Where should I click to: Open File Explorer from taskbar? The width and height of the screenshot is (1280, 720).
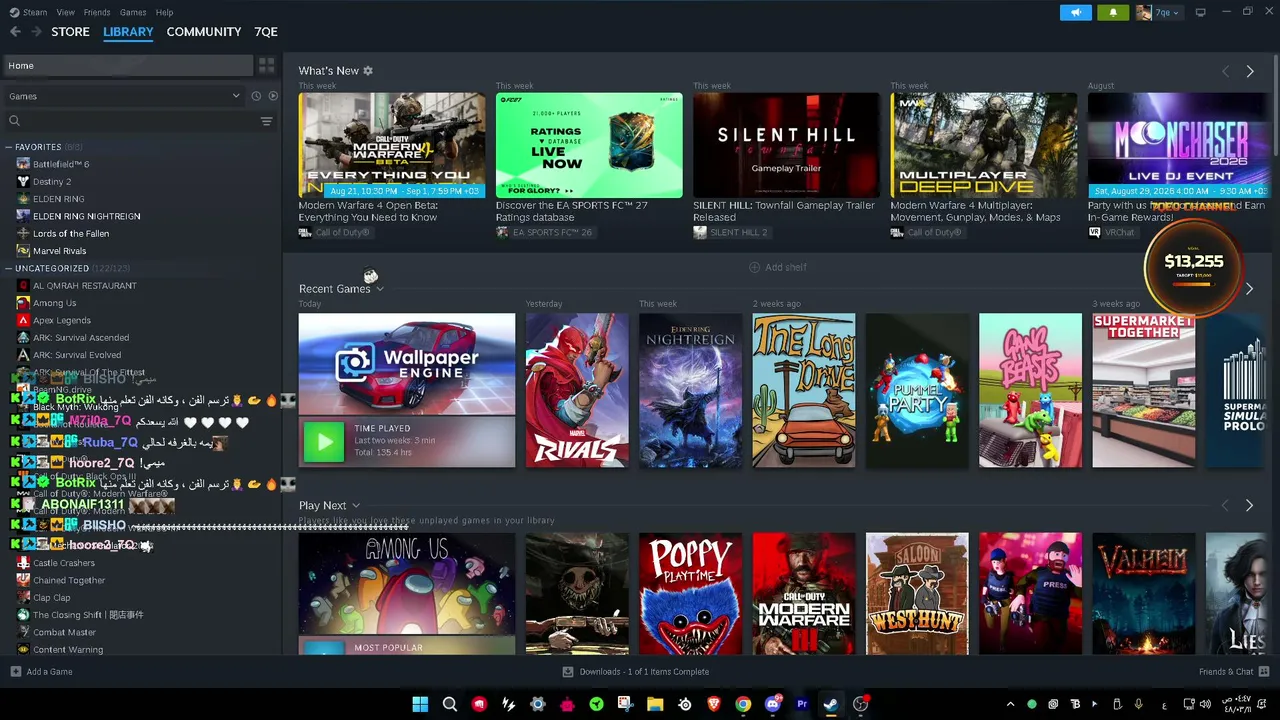click(655, 704)
